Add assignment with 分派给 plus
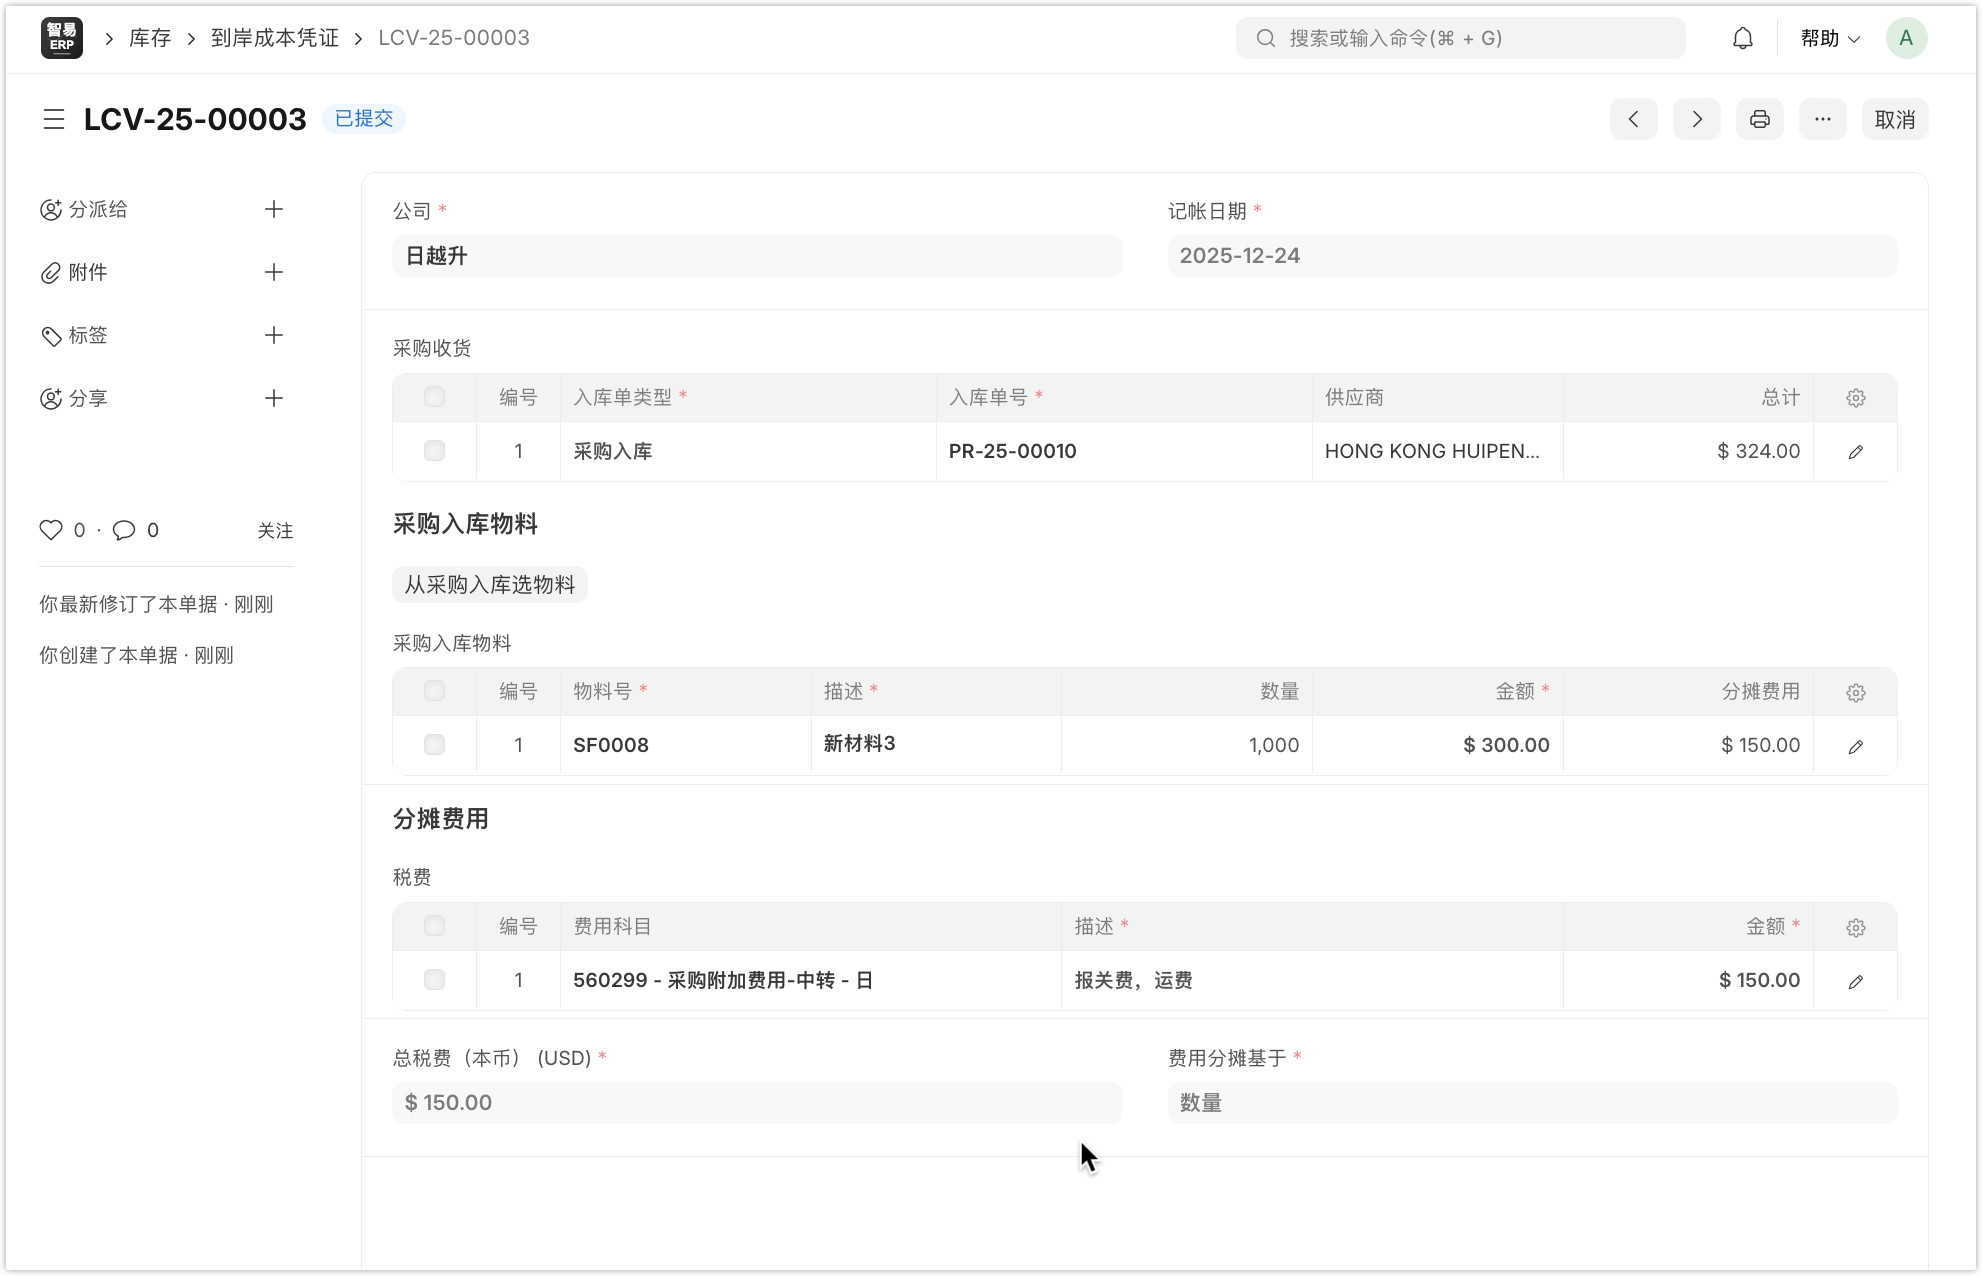The width and height of the screenshot is (1982, 1276). coord(274,209)
